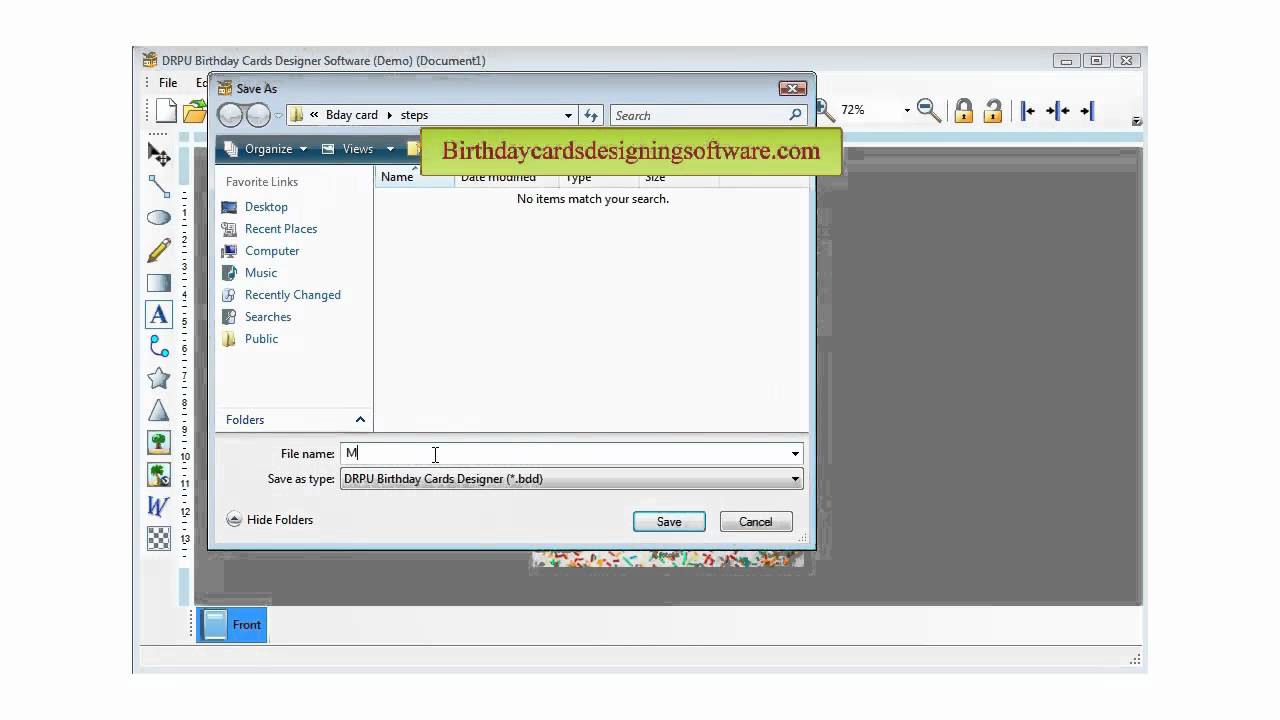This screenshot has height=720, width=1280.
Task: Click Hide Folders toggle button
Action: pos(270,520)
